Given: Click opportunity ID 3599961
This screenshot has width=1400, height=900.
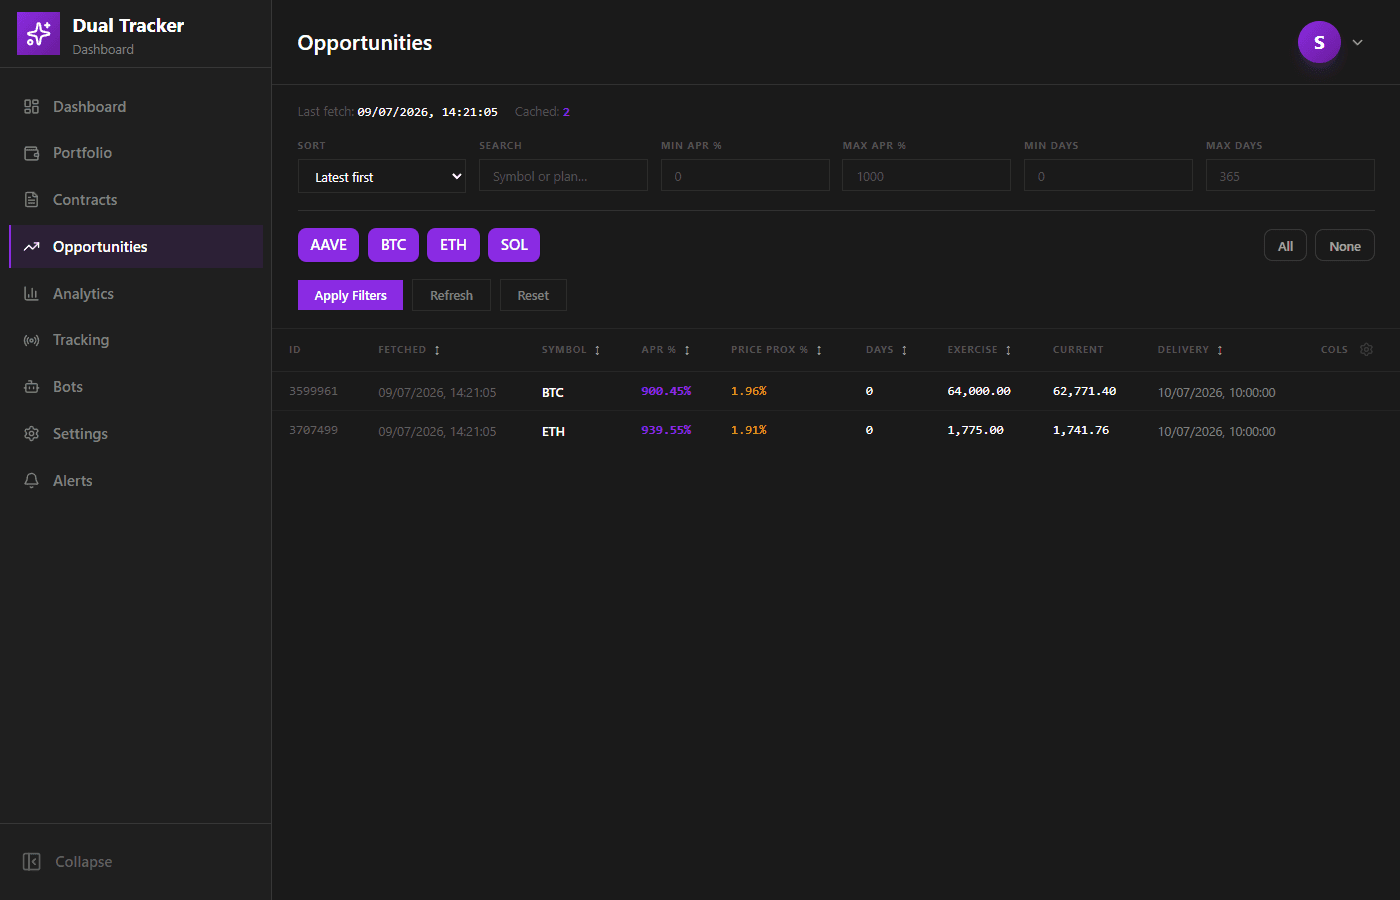Looking at the screenshot, I should coord(313,391).
